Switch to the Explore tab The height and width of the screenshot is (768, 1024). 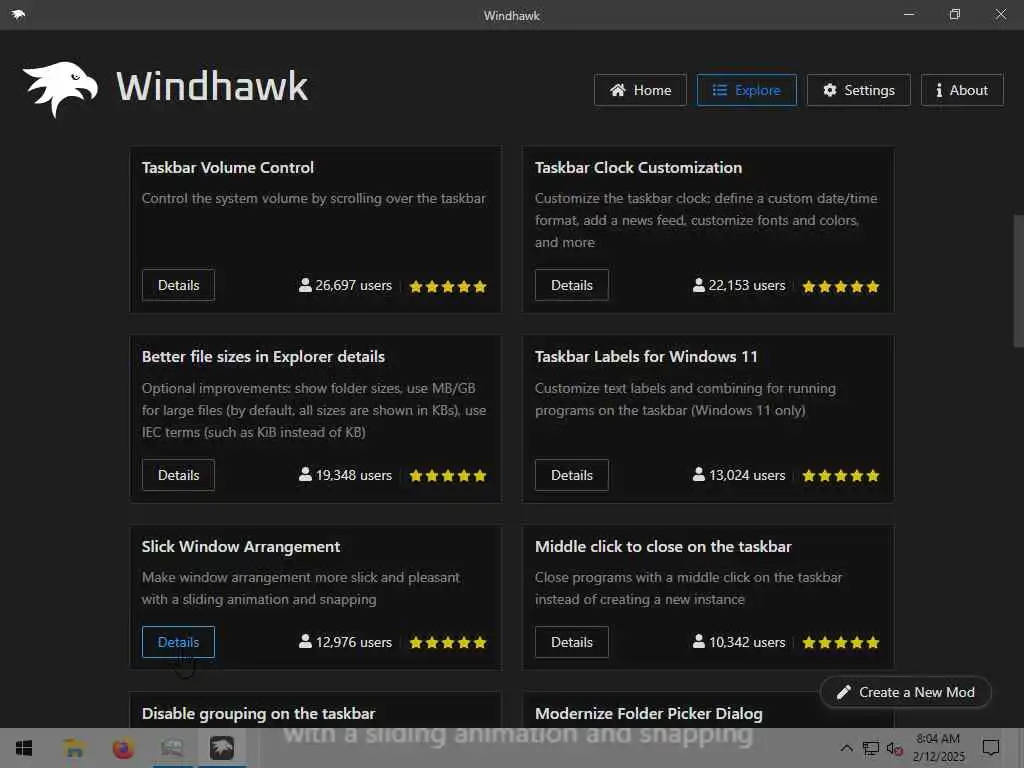pyautogui.click(x=746, y=90)
